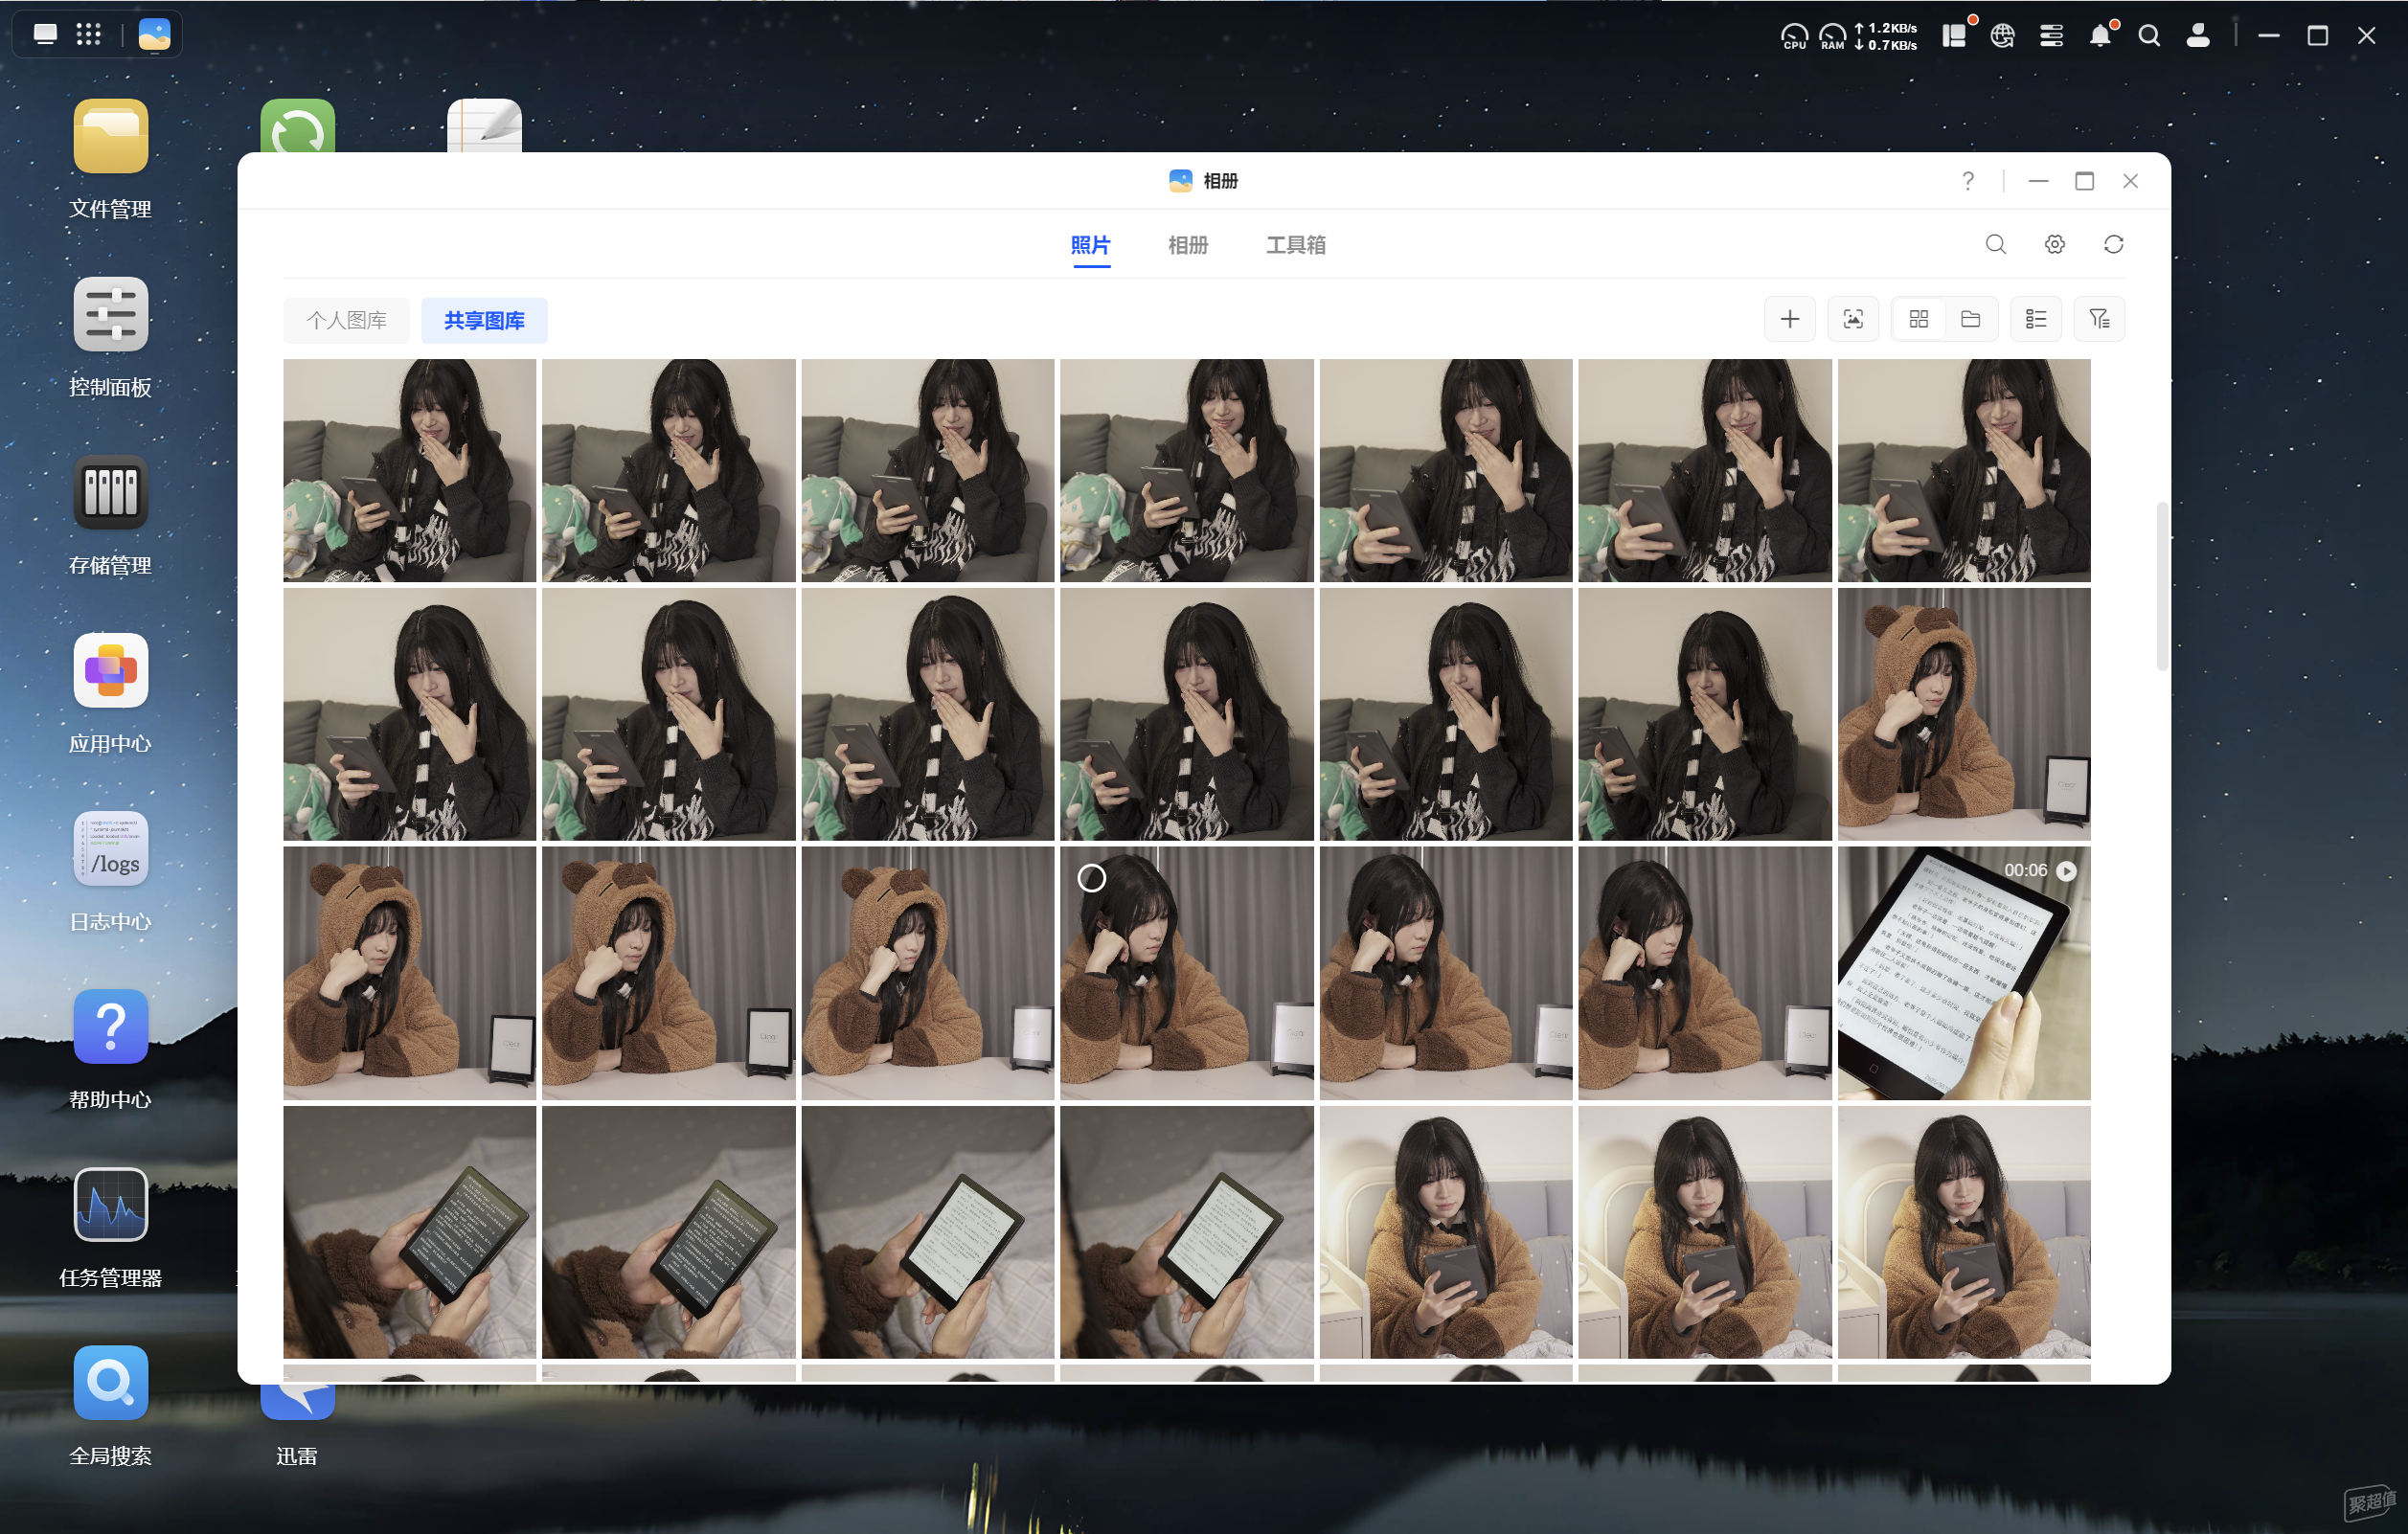Image resolution: width=2408 pixels, height=1534 pixels.
Task: Open the 日志中心 logs icon
Action: point(110,848)
